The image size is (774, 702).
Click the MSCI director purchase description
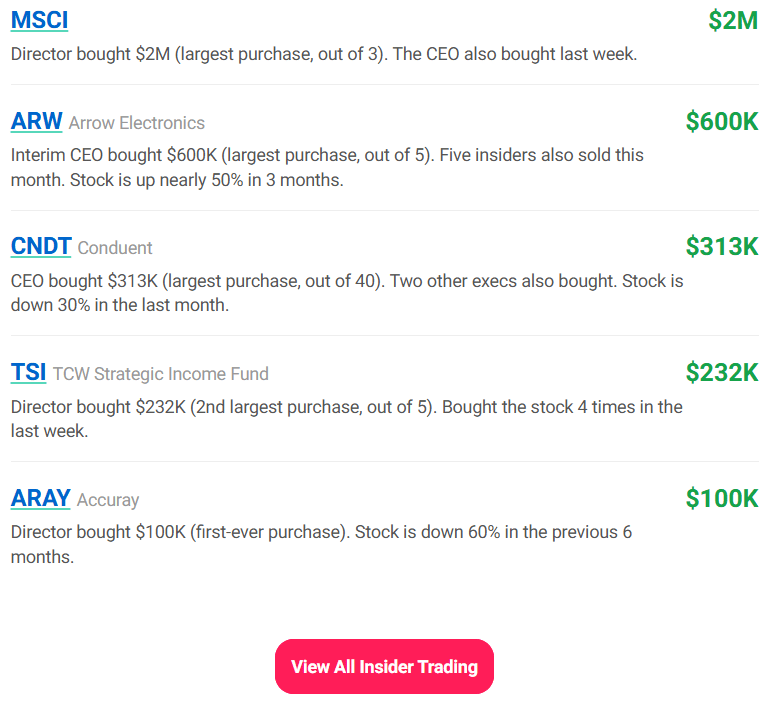pyautogui.click(x=324, y=54)
